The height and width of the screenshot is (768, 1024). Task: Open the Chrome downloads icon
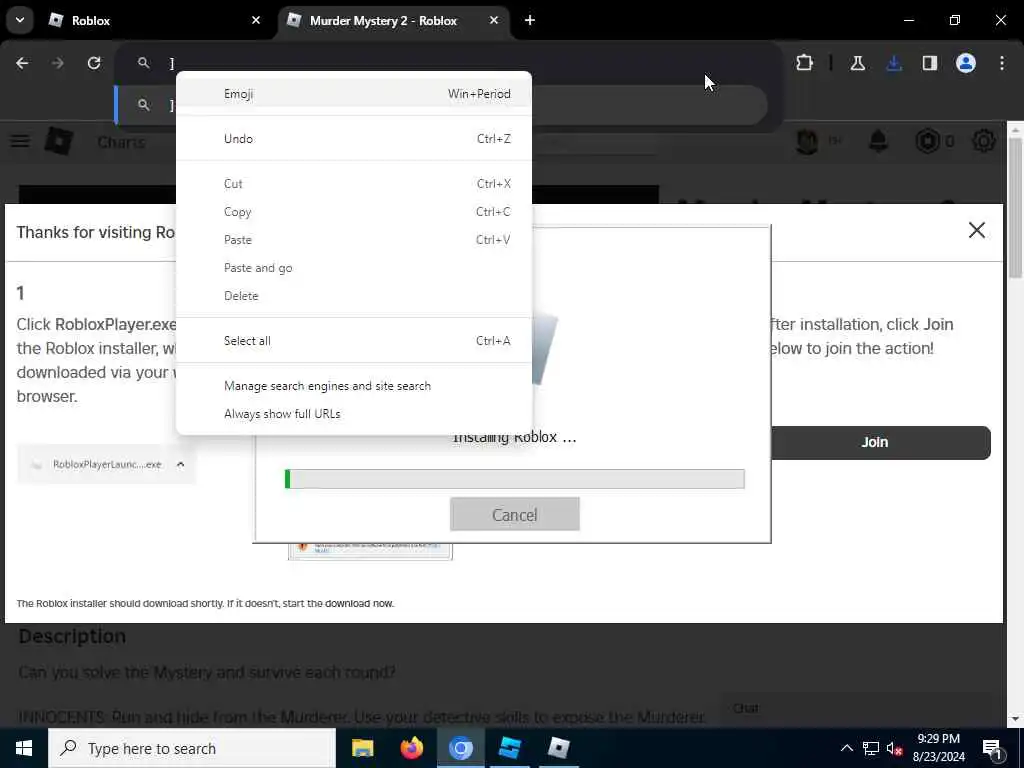click(894, 63)
